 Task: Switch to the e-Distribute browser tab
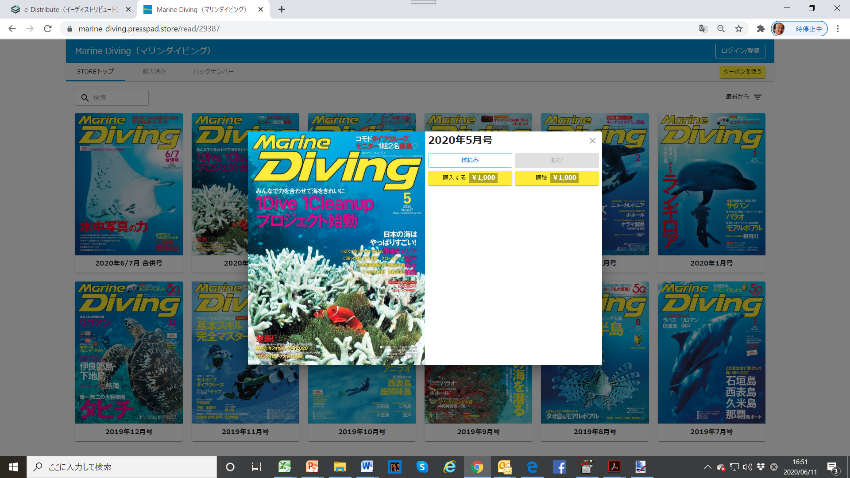tap(65, 9)
